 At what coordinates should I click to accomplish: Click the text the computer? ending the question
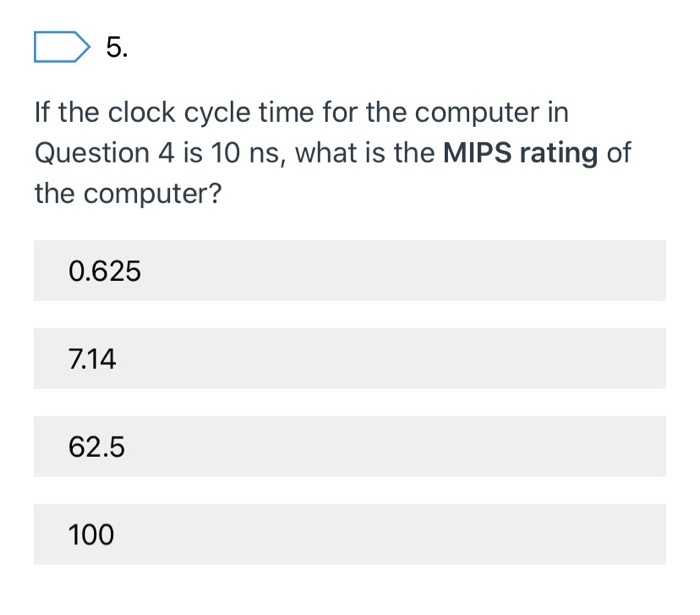click(x=128, y=194)
